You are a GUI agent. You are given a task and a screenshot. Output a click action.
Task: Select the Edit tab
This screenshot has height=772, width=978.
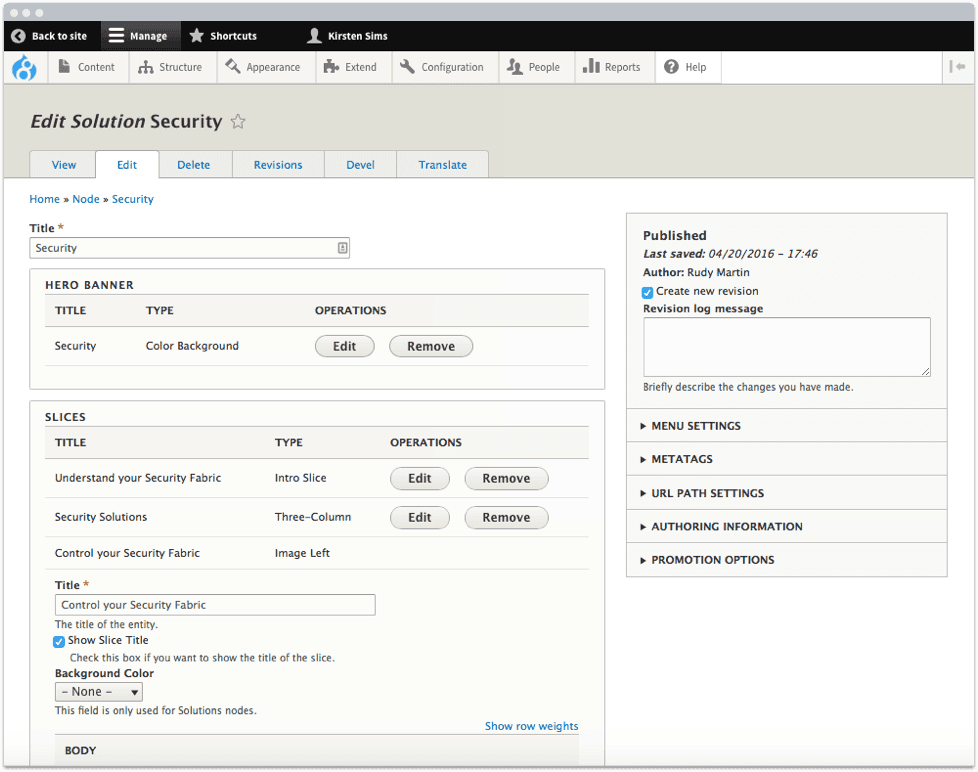tap(127, 165)
